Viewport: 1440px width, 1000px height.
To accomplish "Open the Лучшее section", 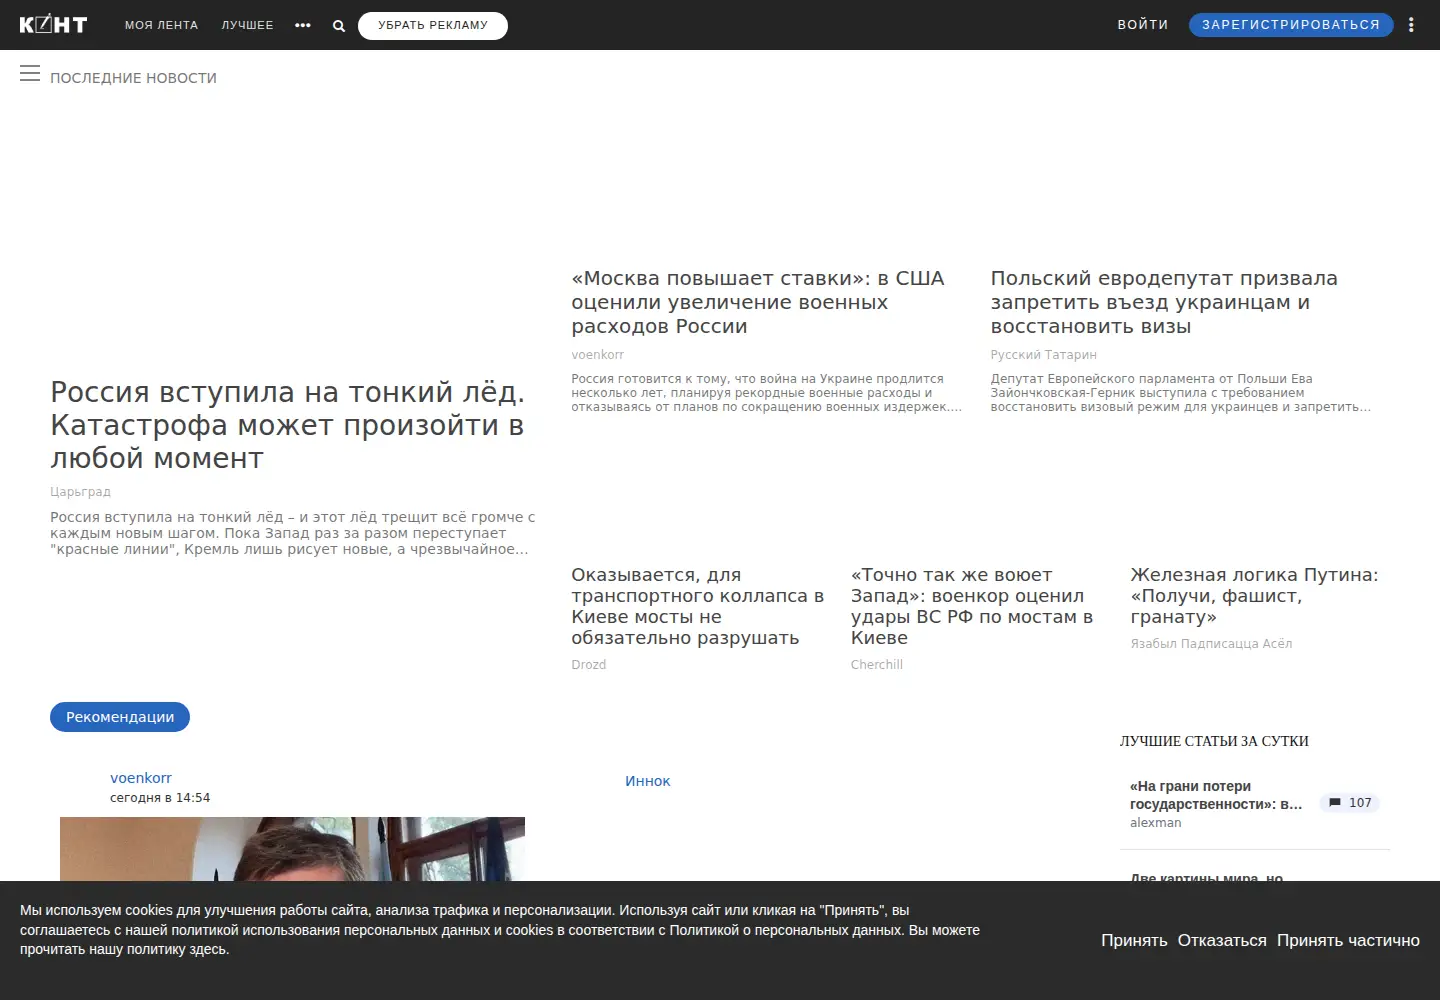I will click(247, 25).
